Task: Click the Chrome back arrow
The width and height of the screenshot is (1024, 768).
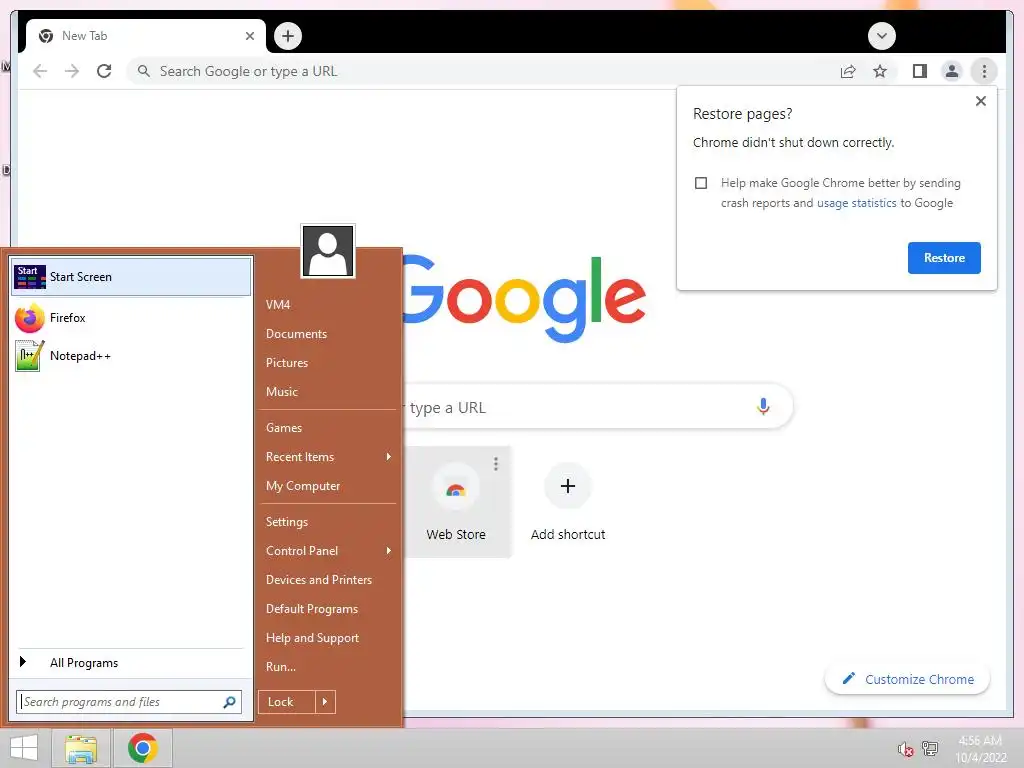Action: pos(40,71)
